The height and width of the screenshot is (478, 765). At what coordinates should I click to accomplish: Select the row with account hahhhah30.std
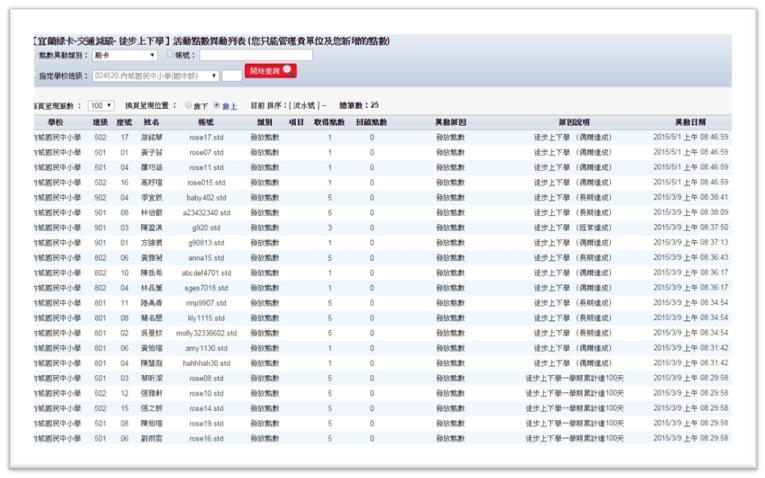pos(206,363)
